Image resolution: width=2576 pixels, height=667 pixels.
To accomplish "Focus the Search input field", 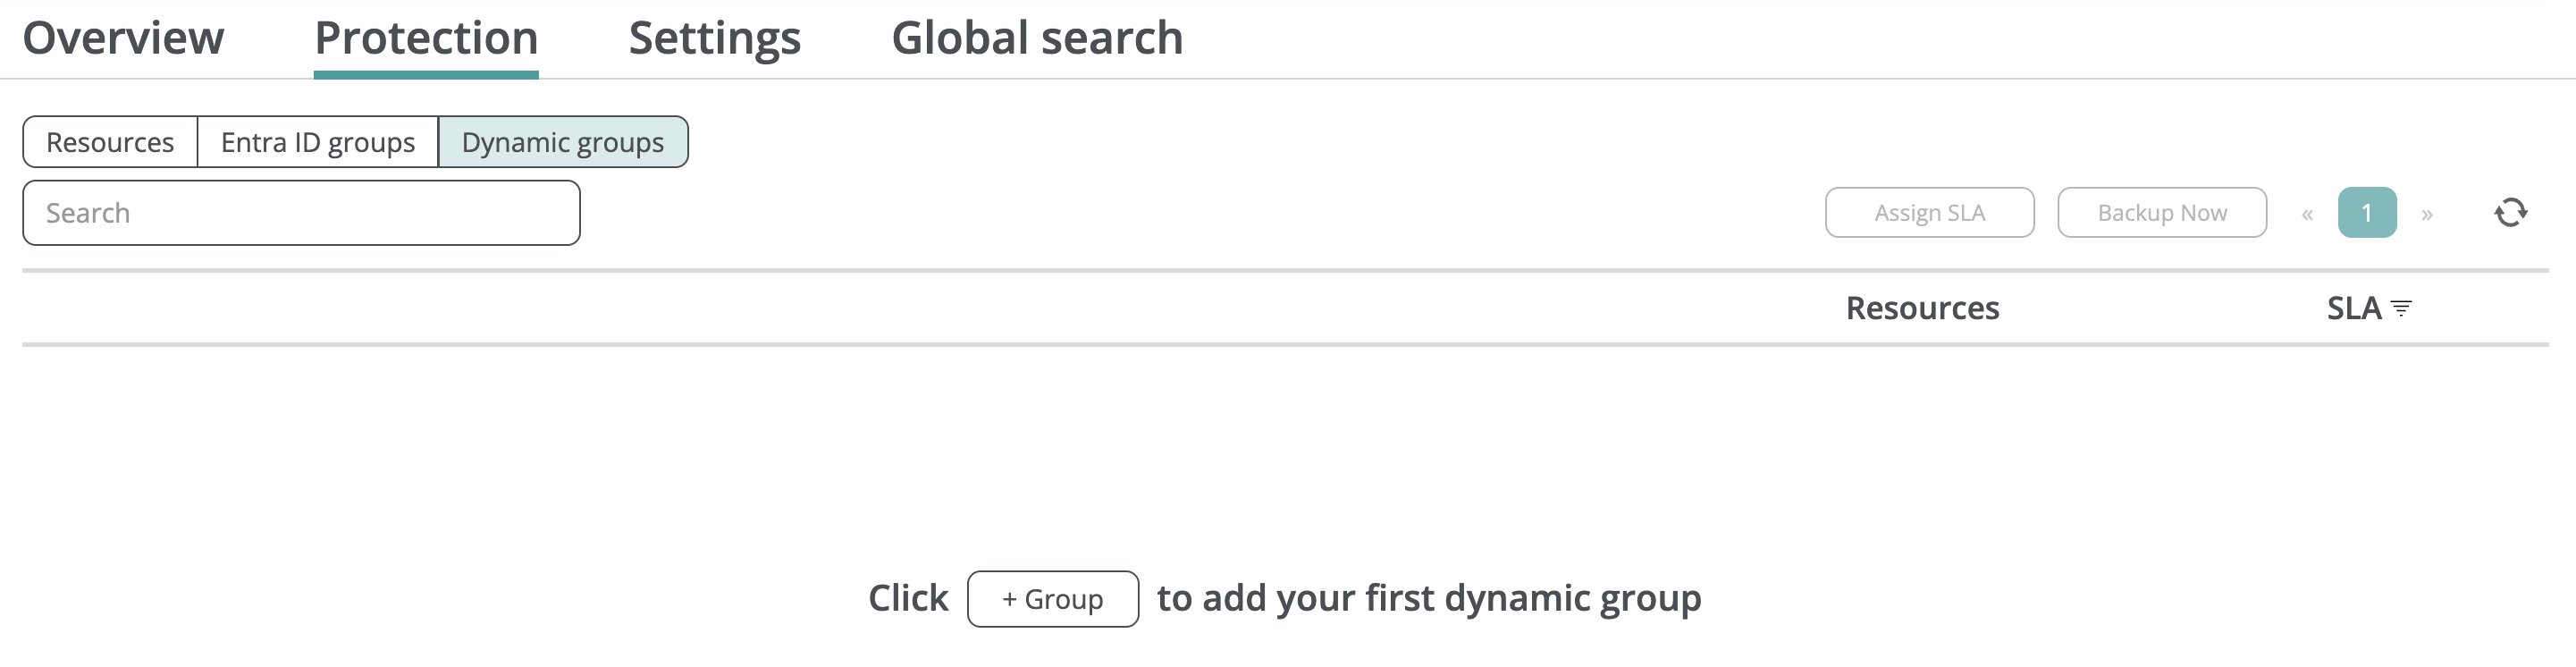I will [301, 213].
